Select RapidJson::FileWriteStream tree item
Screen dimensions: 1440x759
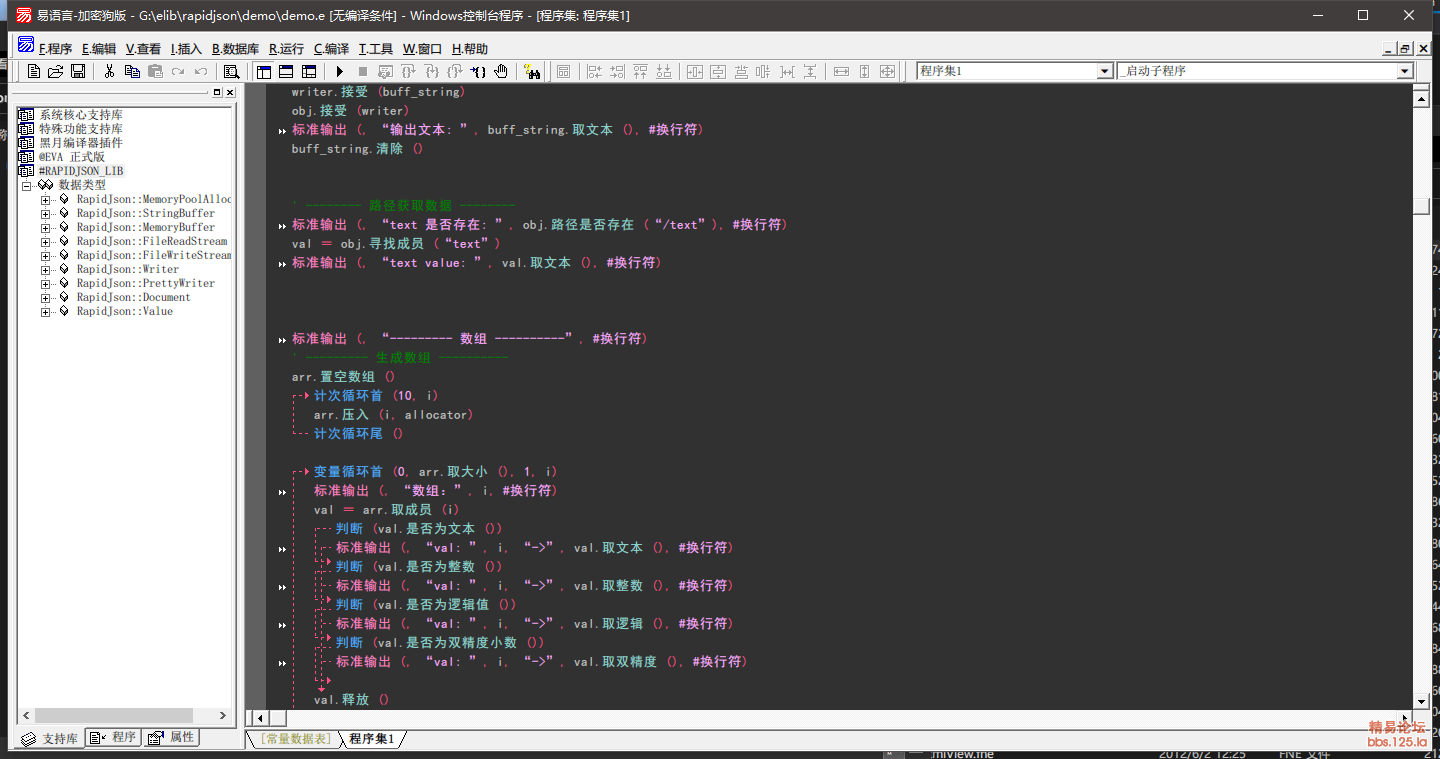tap(154, 255)
